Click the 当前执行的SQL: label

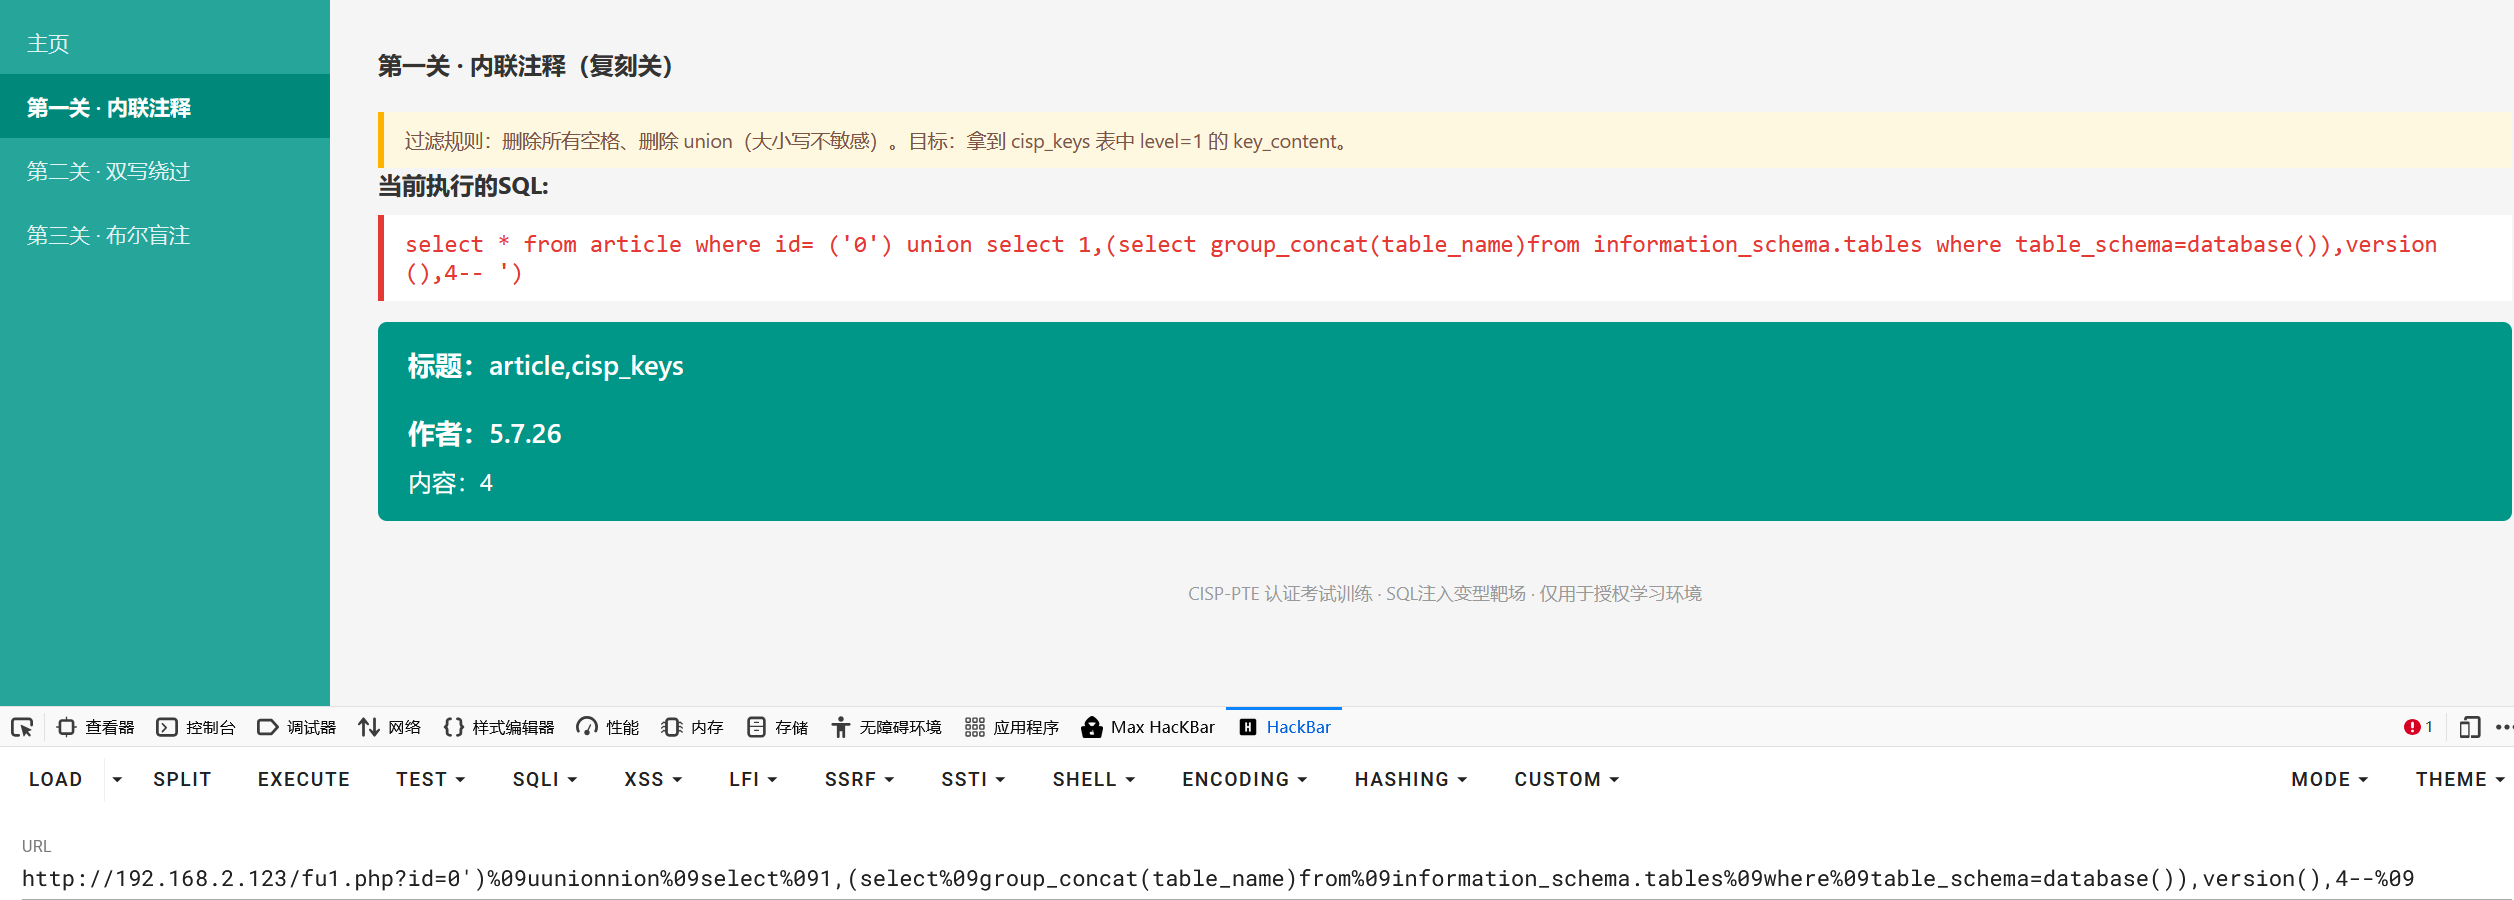pos(463,186)
